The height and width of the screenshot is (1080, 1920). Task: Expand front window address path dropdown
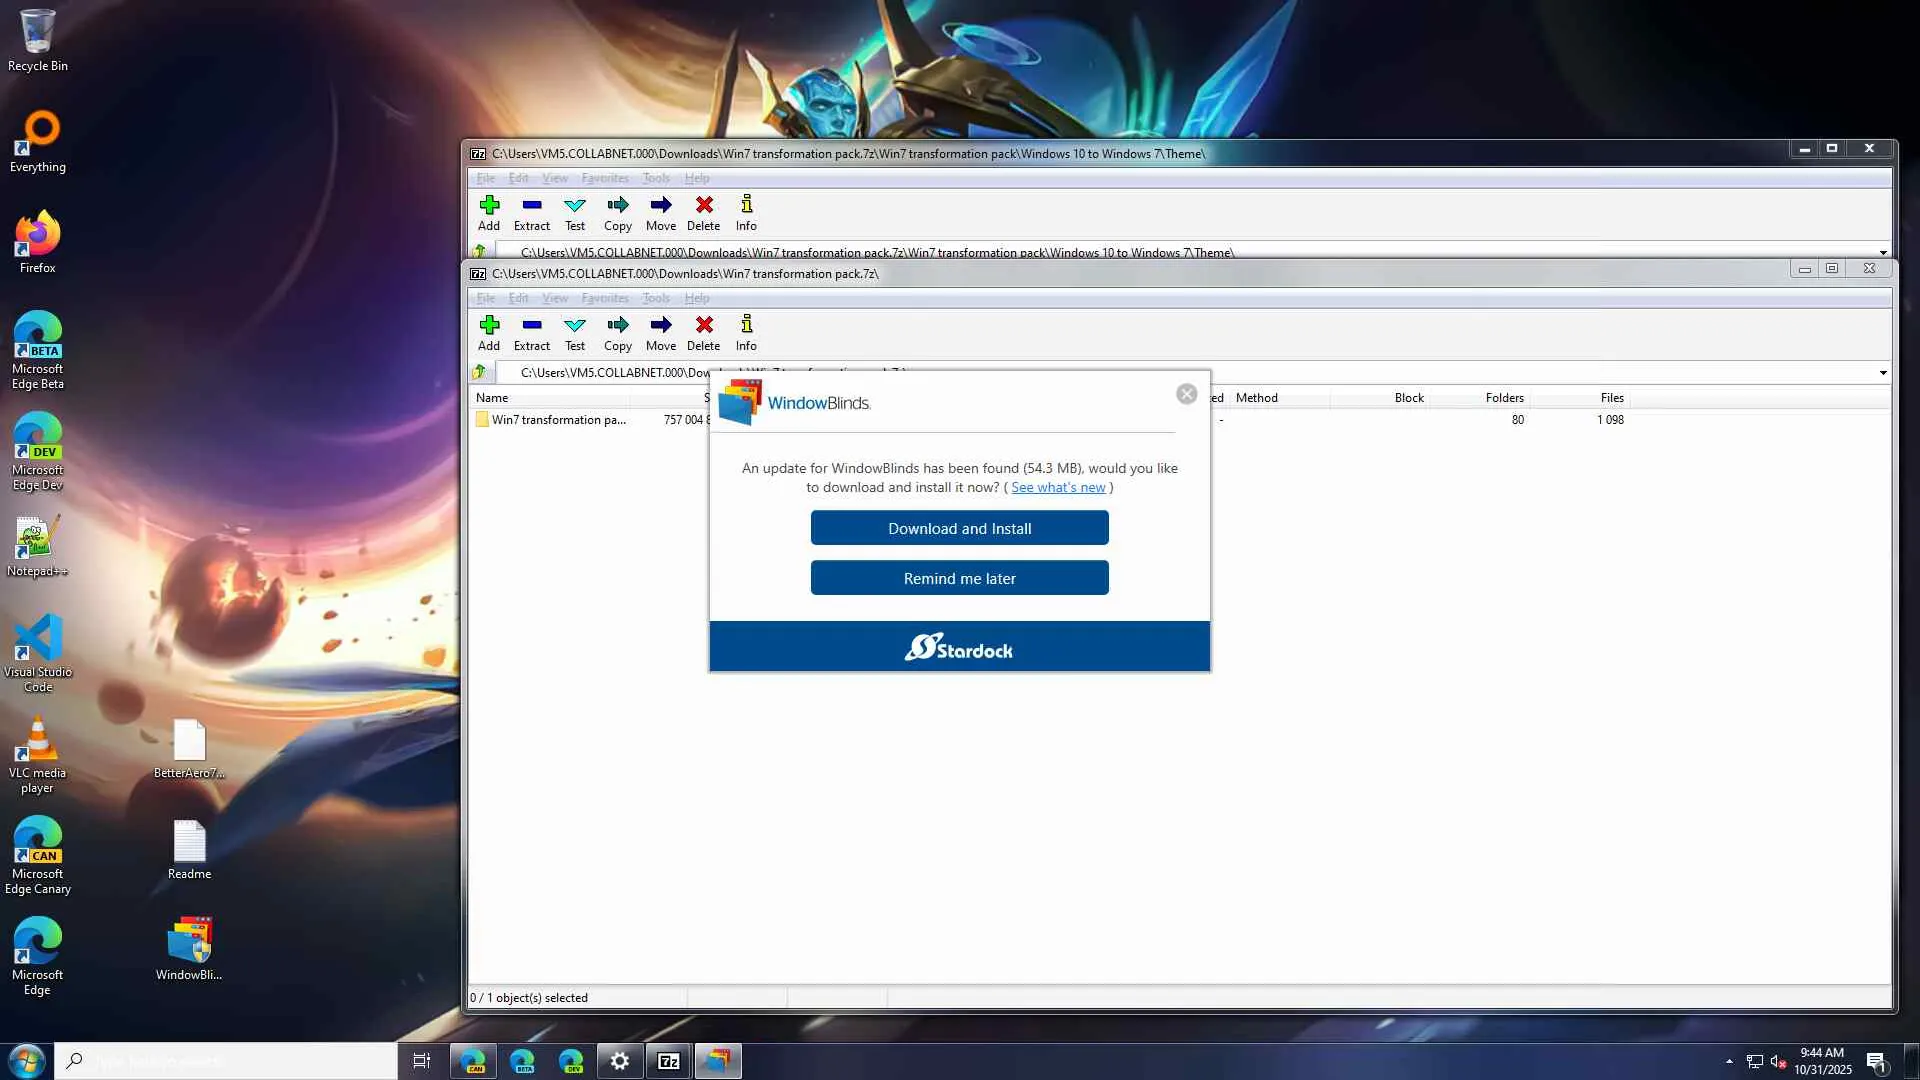point(1882,373)
